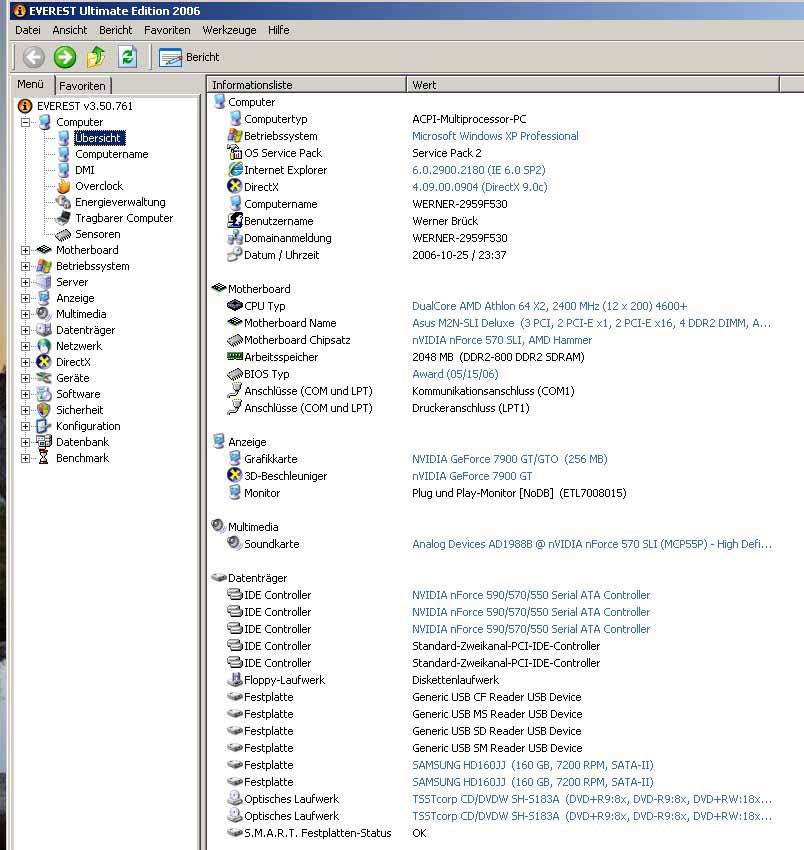Click the Floppy-Laufwerk disk icon
Viewport: 804px width, 850px height.
click(x=235, y=679)
